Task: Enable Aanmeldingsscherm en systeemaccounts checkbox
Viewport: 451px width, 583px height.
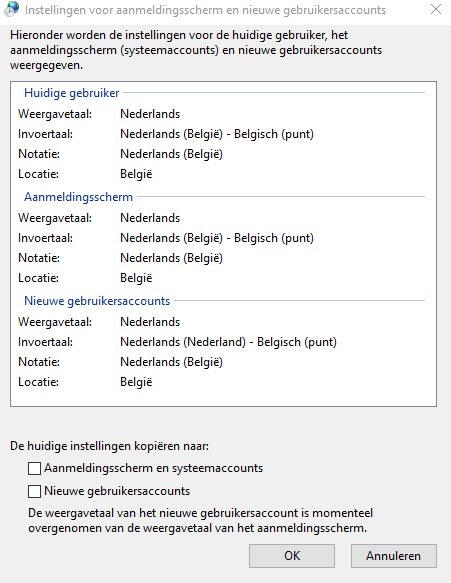Action: (x=34, y=468)
